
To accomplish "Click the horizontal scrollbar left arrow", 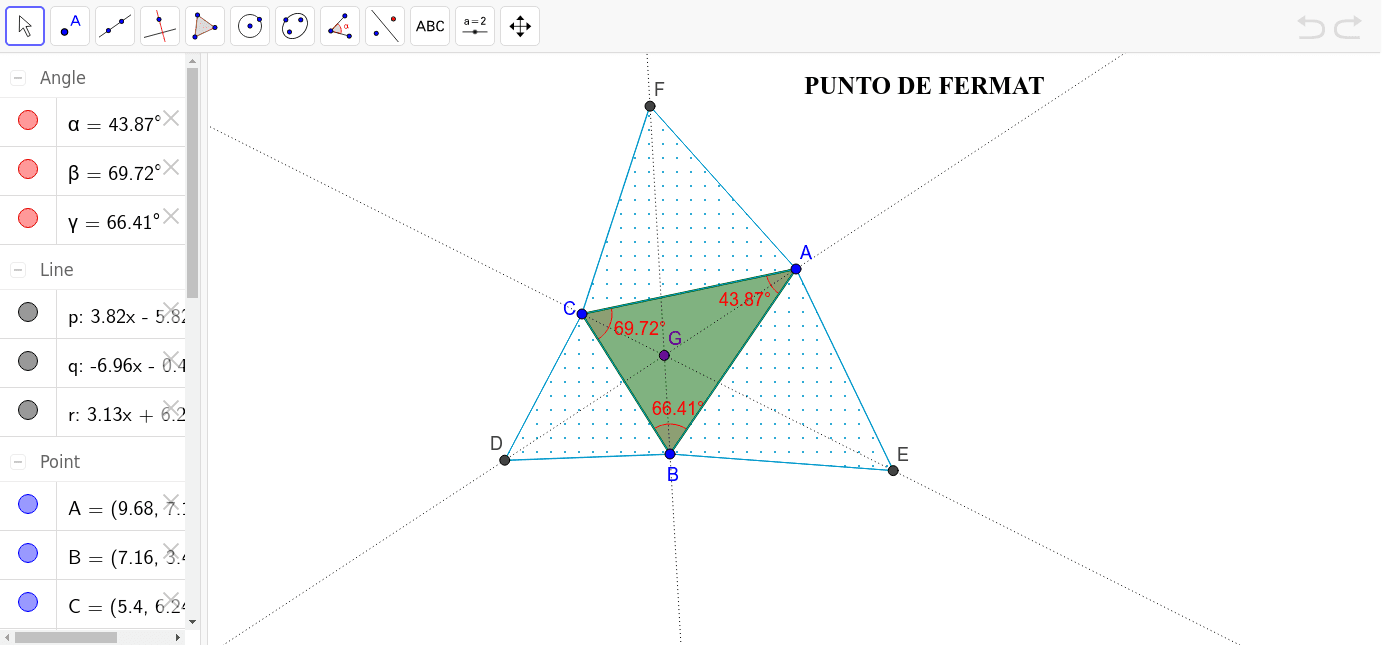I will (x=7, y=637).
